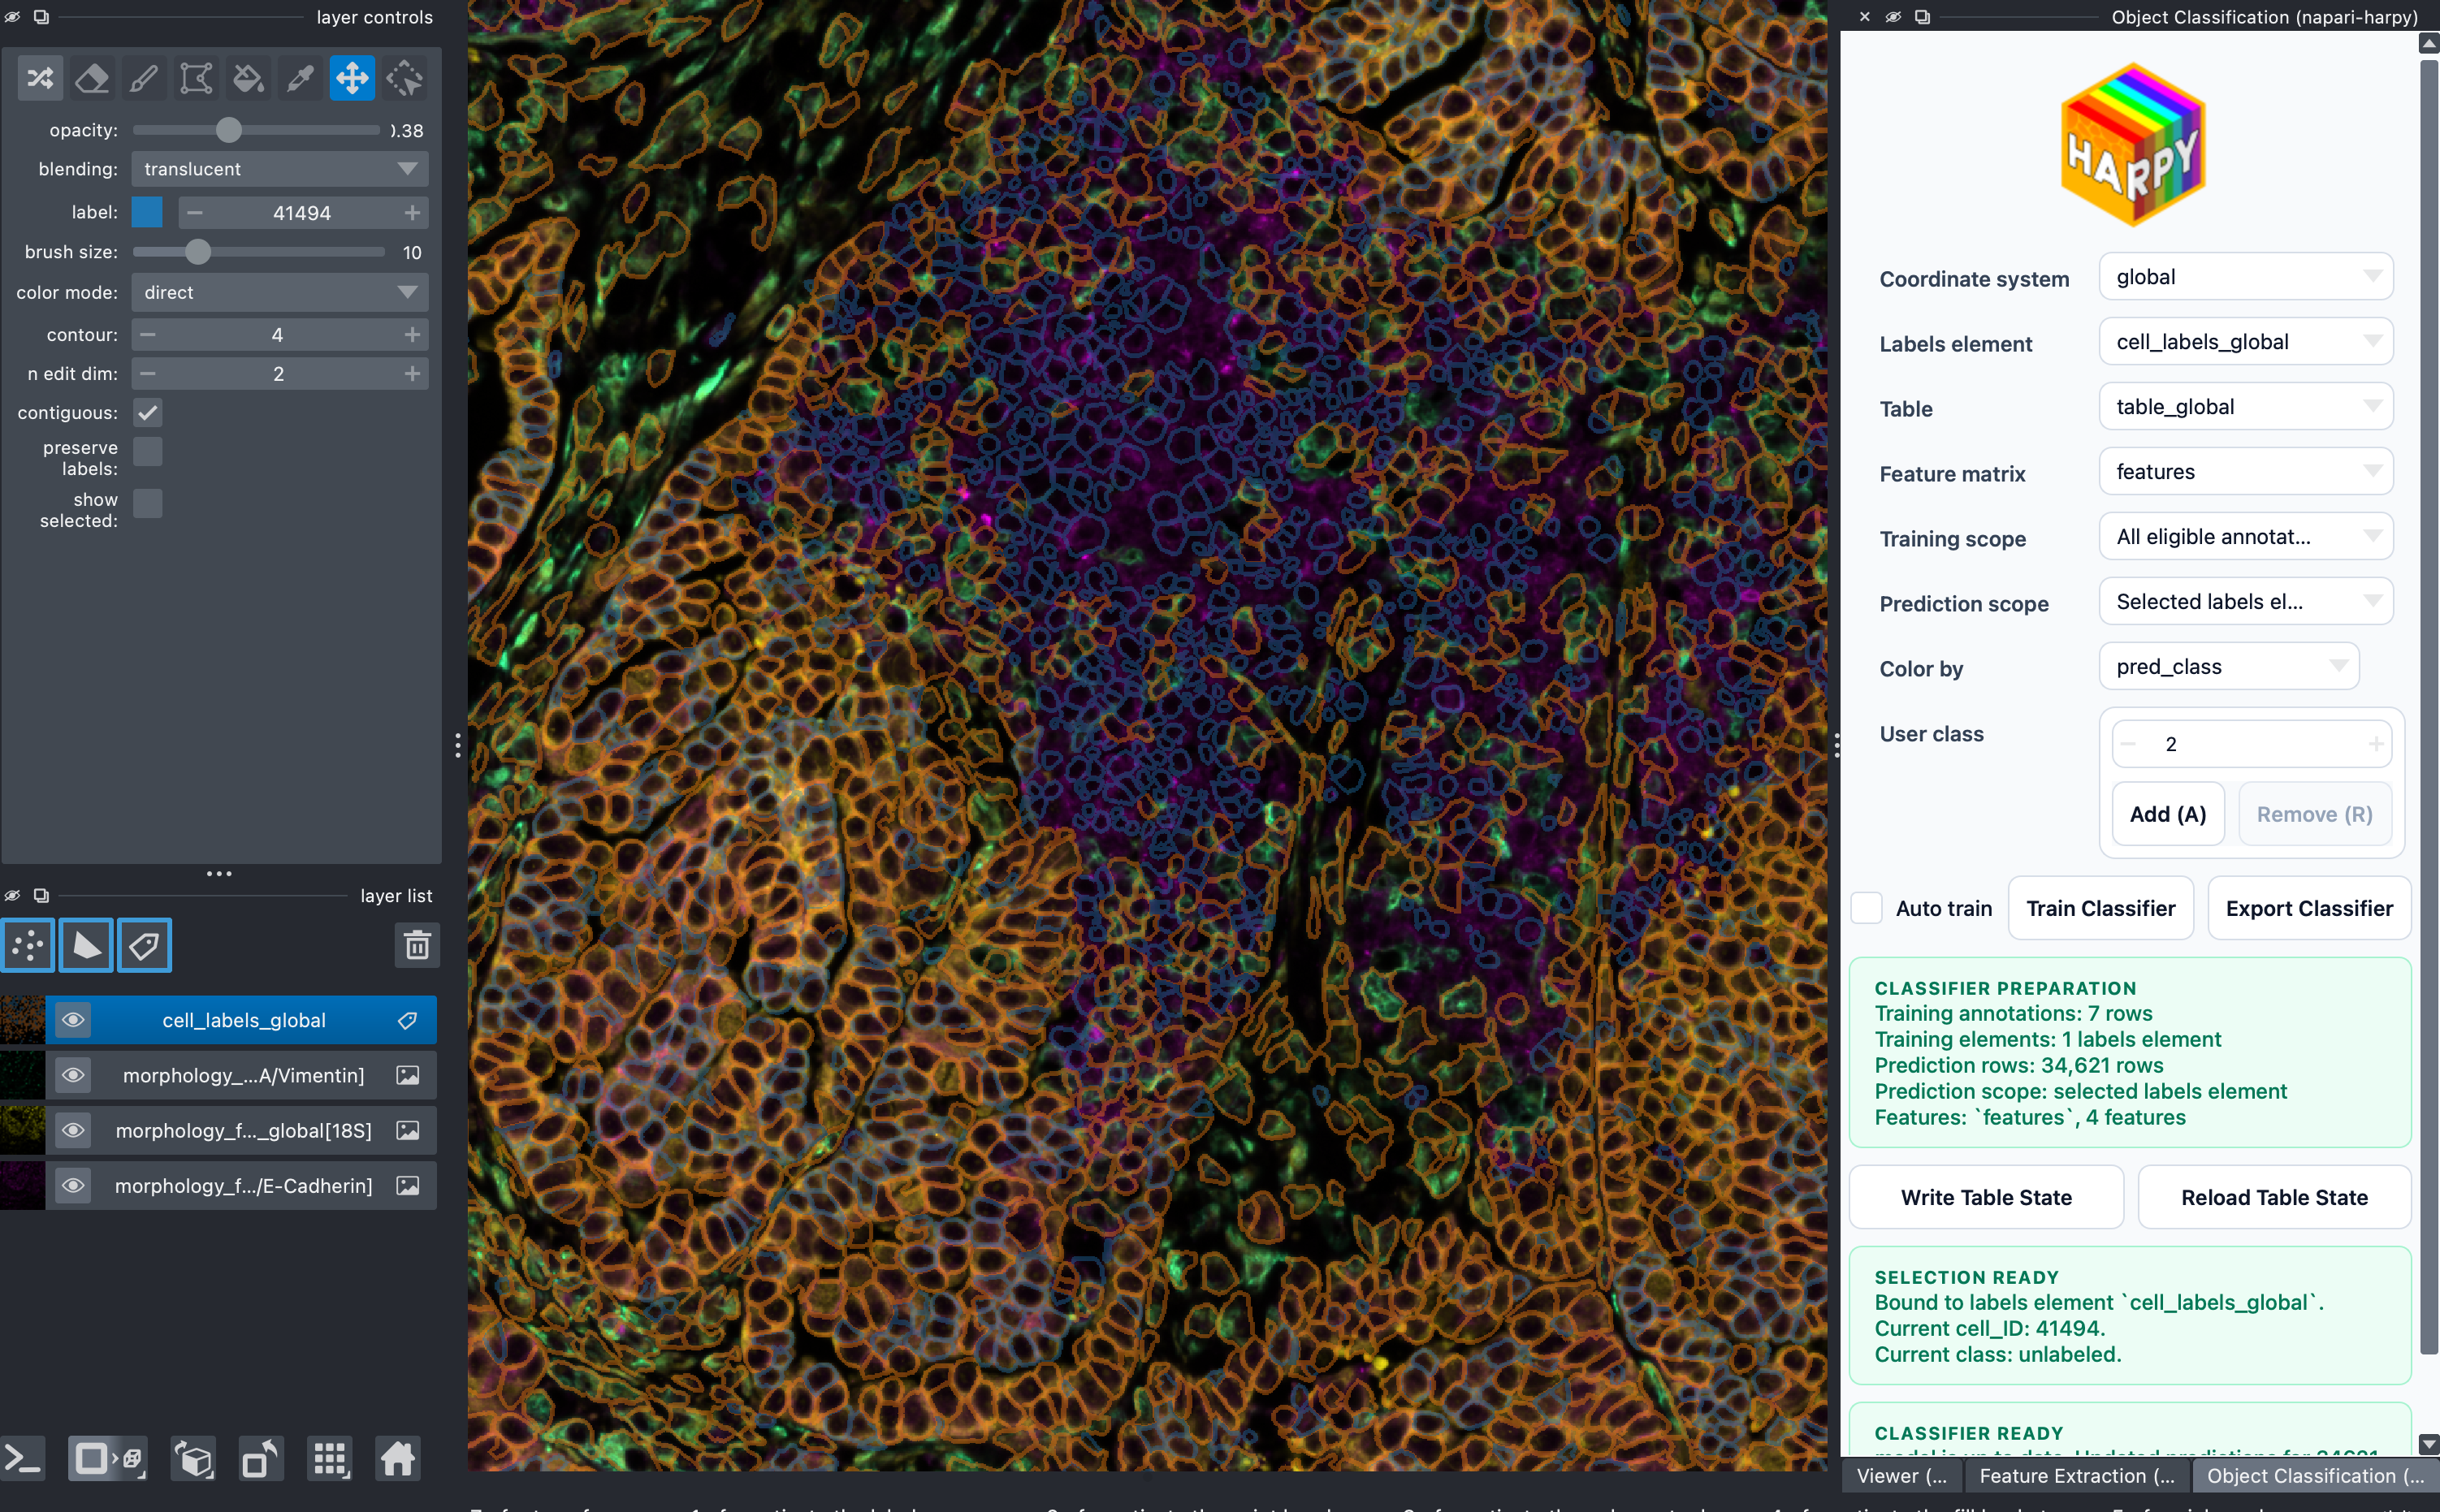The width and height of the screenshot is (2440, 1512).
Task: Open the Feature matrix dropdown
Action: click(2246, 472)
